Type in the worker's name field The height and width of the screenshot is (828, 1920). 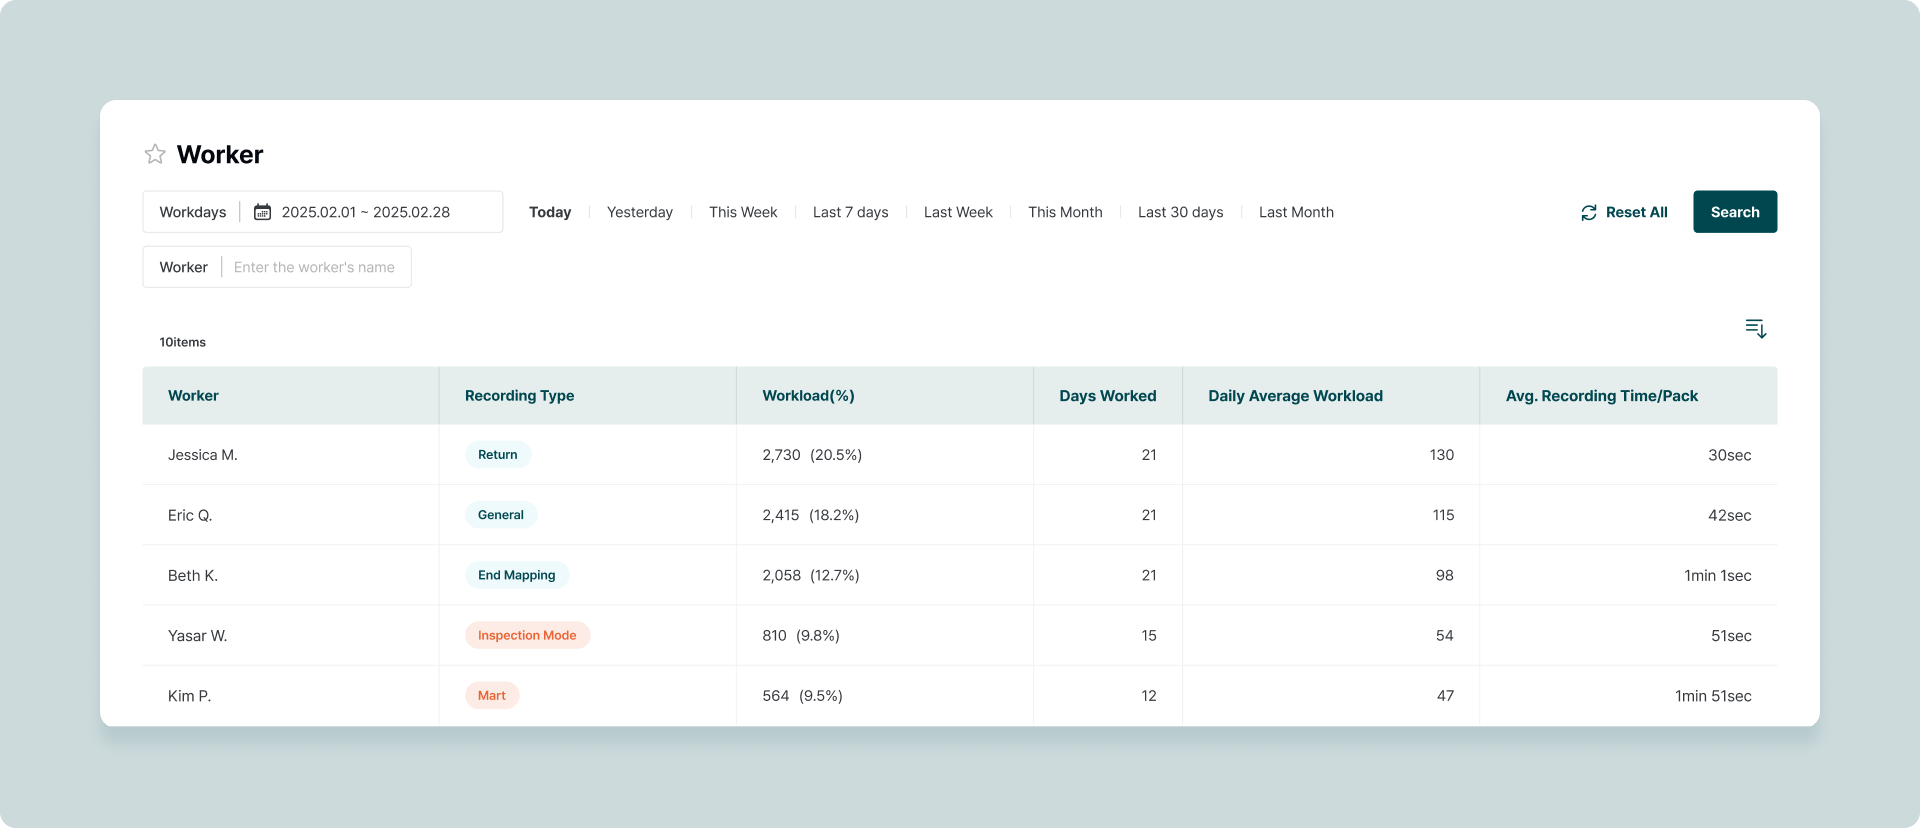click(x=314, y=267)
